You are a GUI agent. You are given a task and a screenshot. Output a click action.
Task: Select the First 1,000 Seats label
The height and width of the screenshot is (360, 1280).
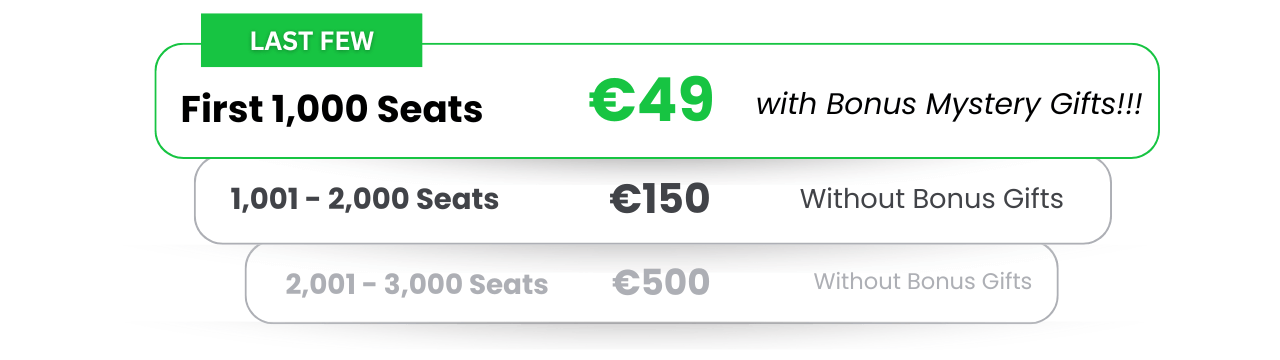click(x=331, y=109)
